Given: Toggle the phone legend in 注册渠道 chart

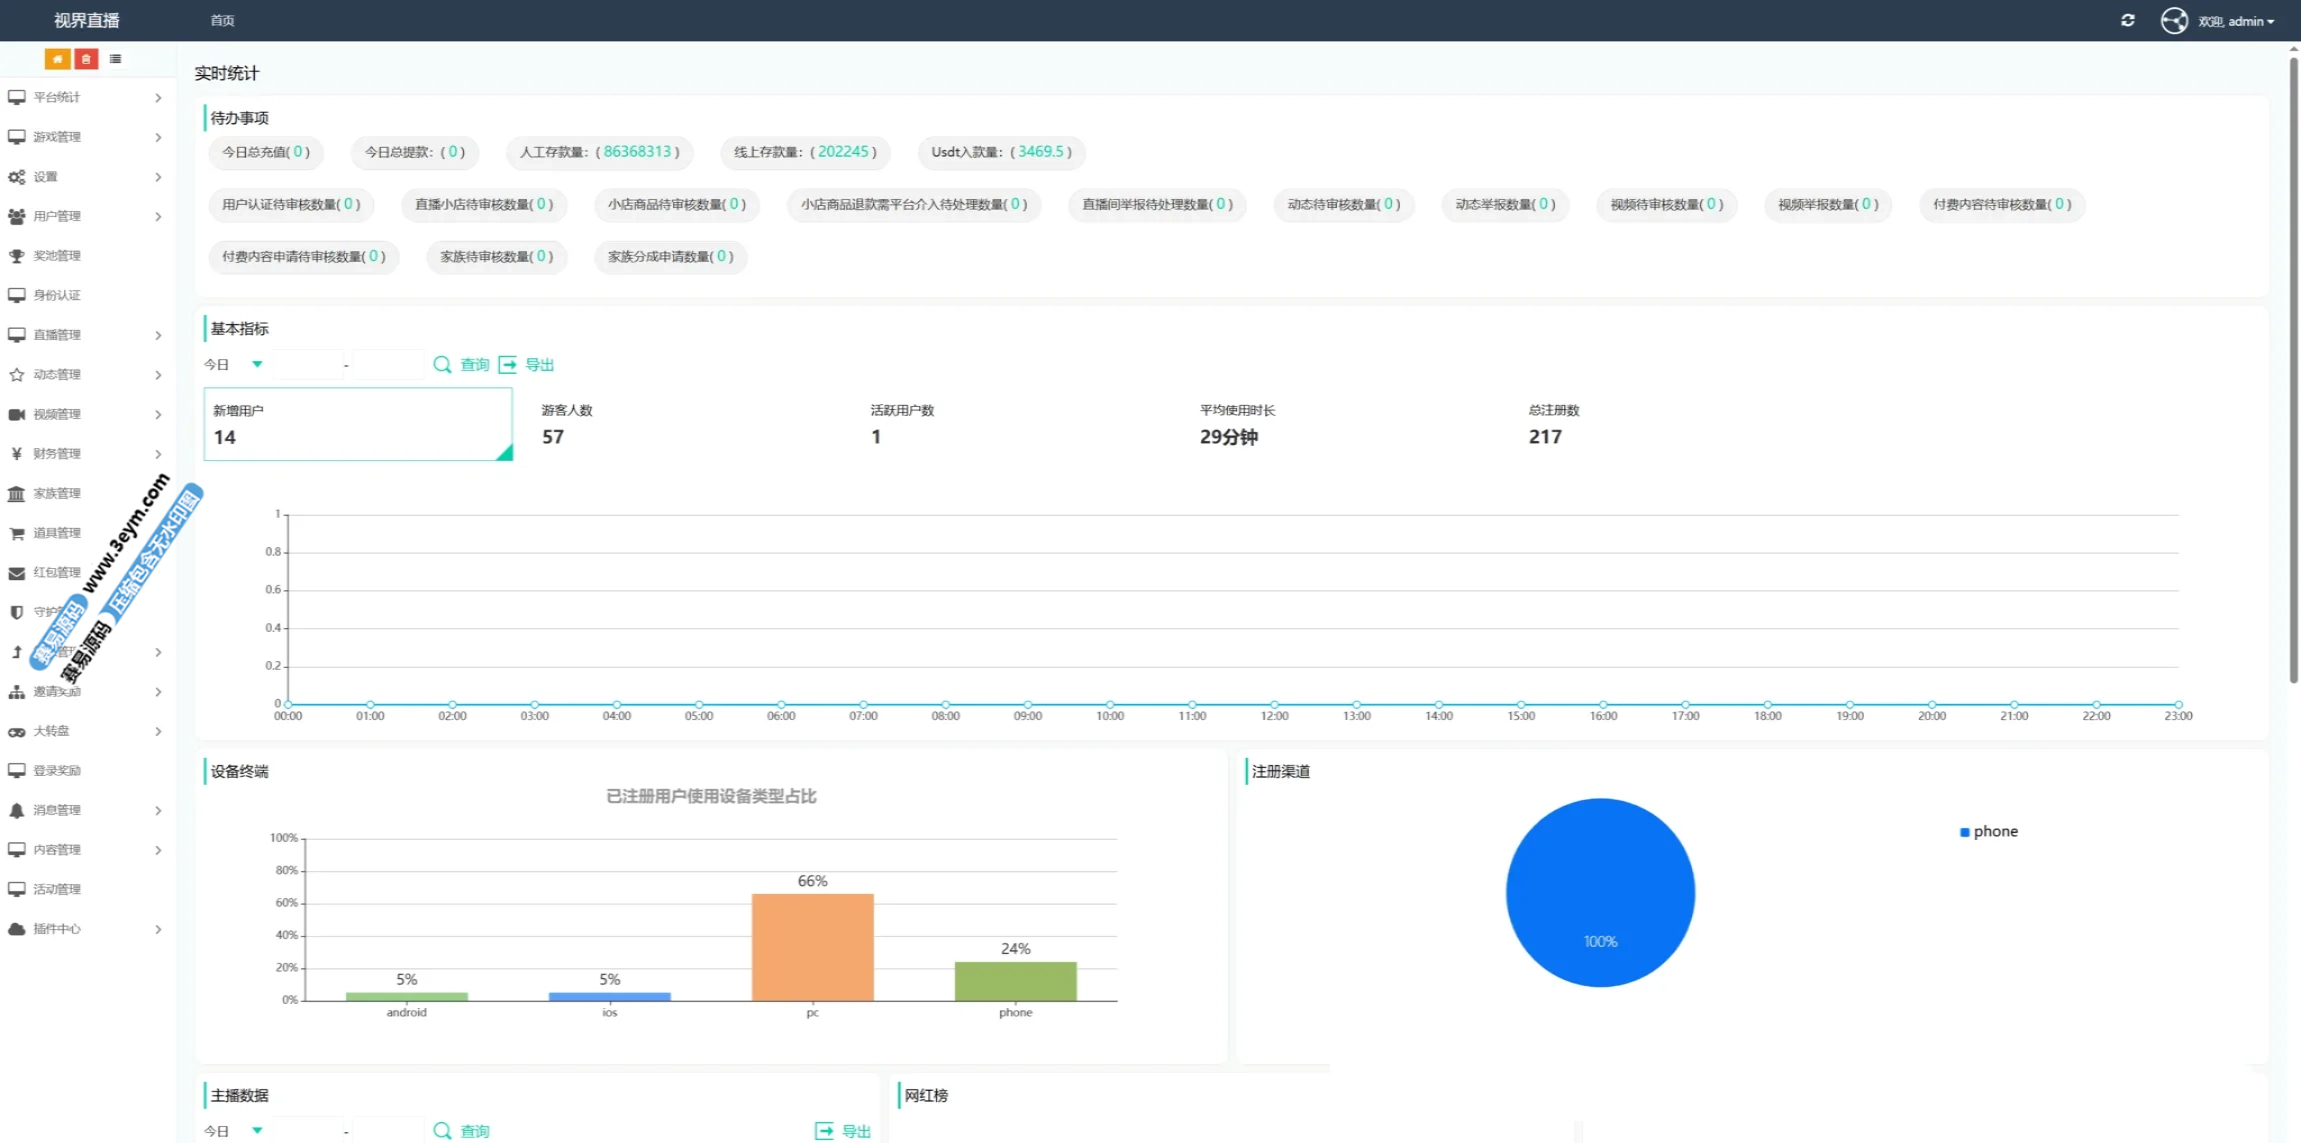Looking at the screenshot, I should (1988, 831).
